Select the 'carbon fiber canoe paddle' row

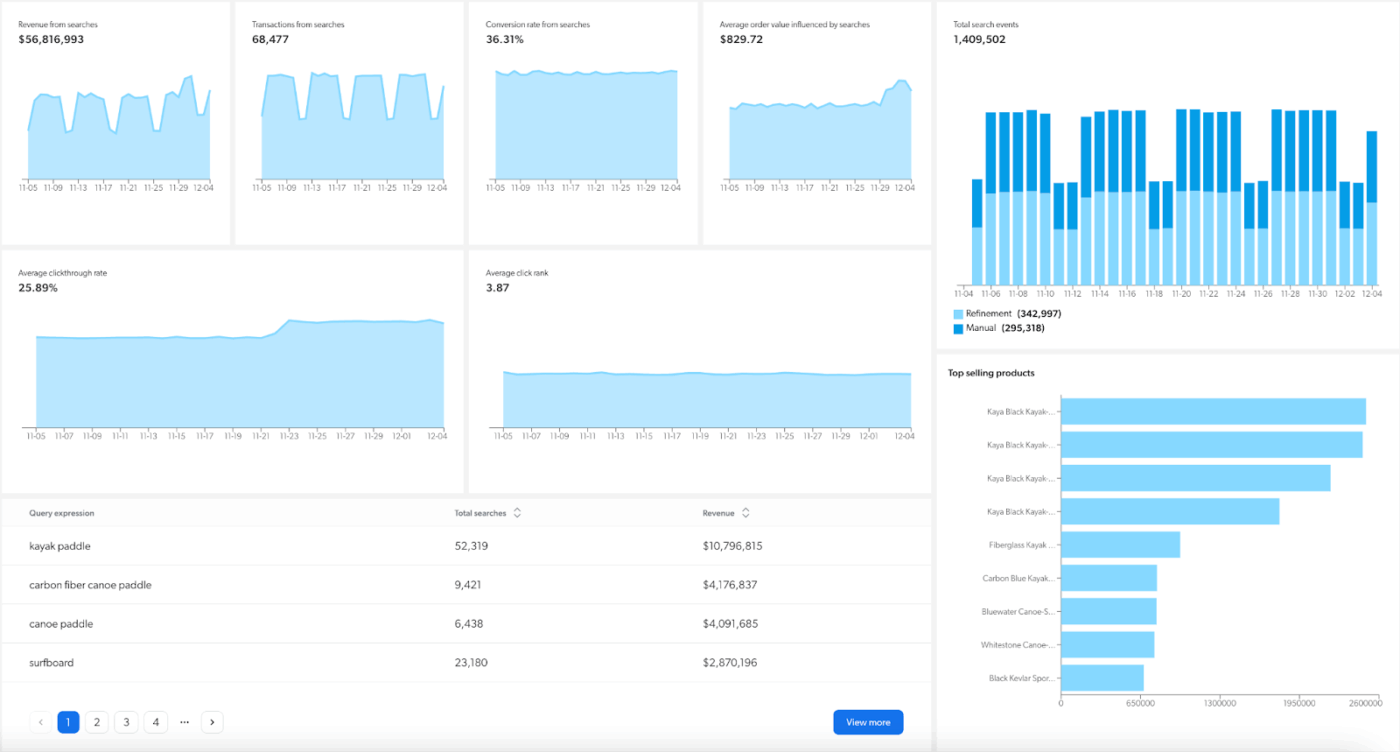(x=90, y=585)
